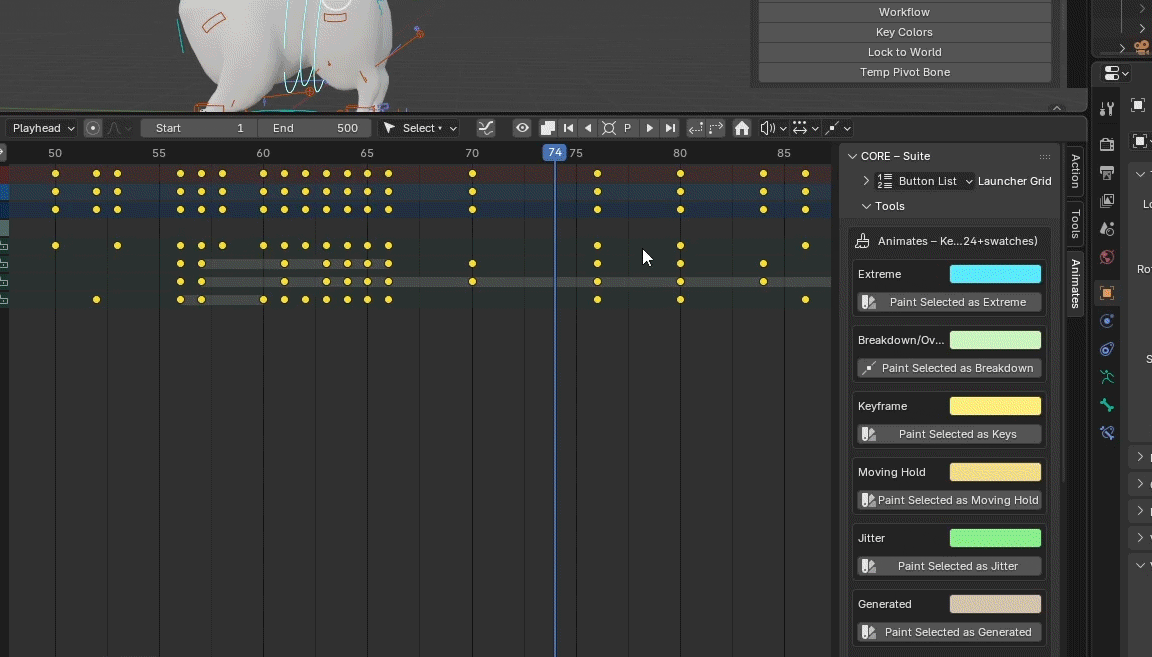Open the Render properties tab
Screen dimensions: 1152x657
point(1107,145)
